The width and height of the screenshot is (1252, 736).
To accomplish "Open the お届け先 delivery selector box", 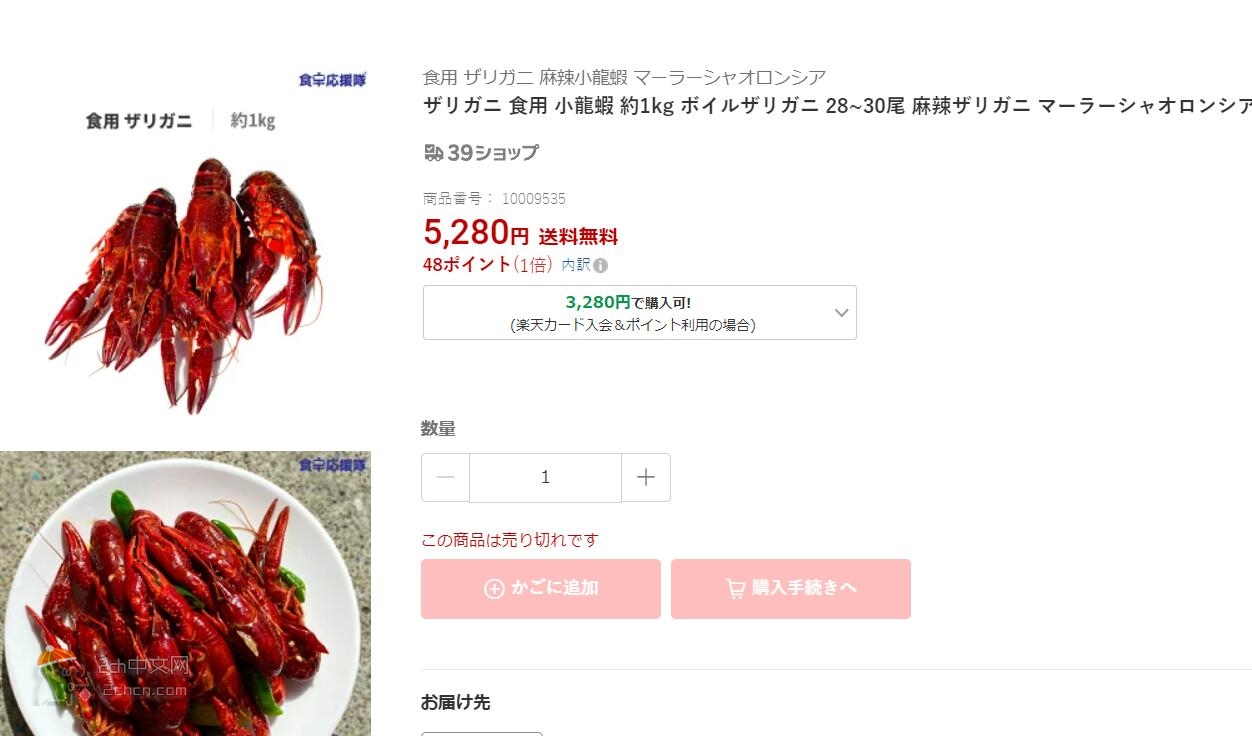I will (482, 733).
